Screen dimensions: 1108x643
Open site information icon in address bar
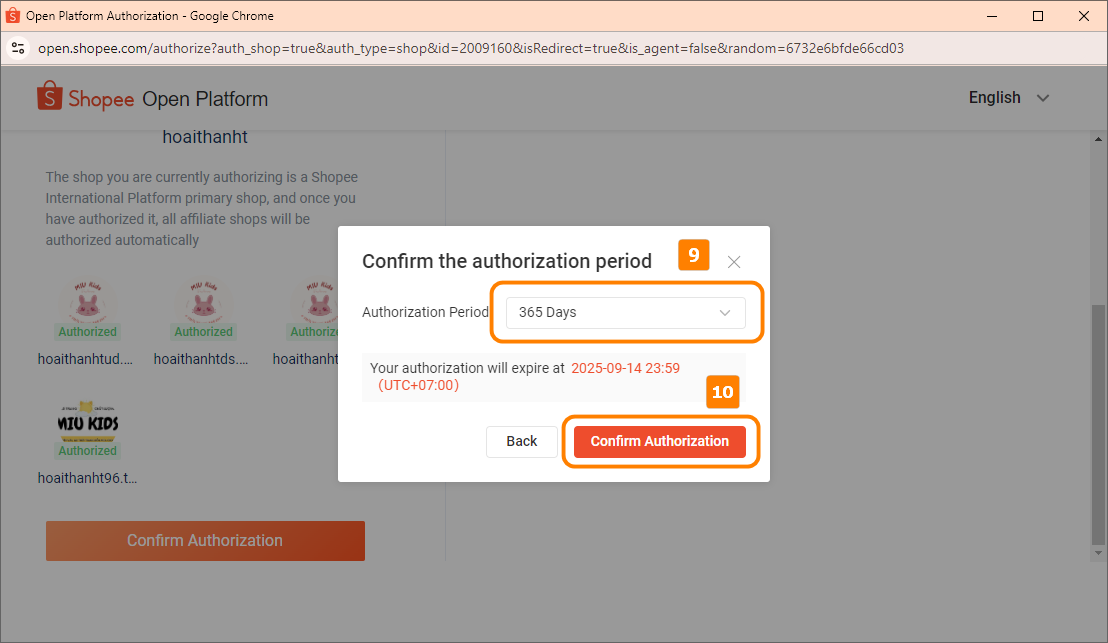[17, 48]
